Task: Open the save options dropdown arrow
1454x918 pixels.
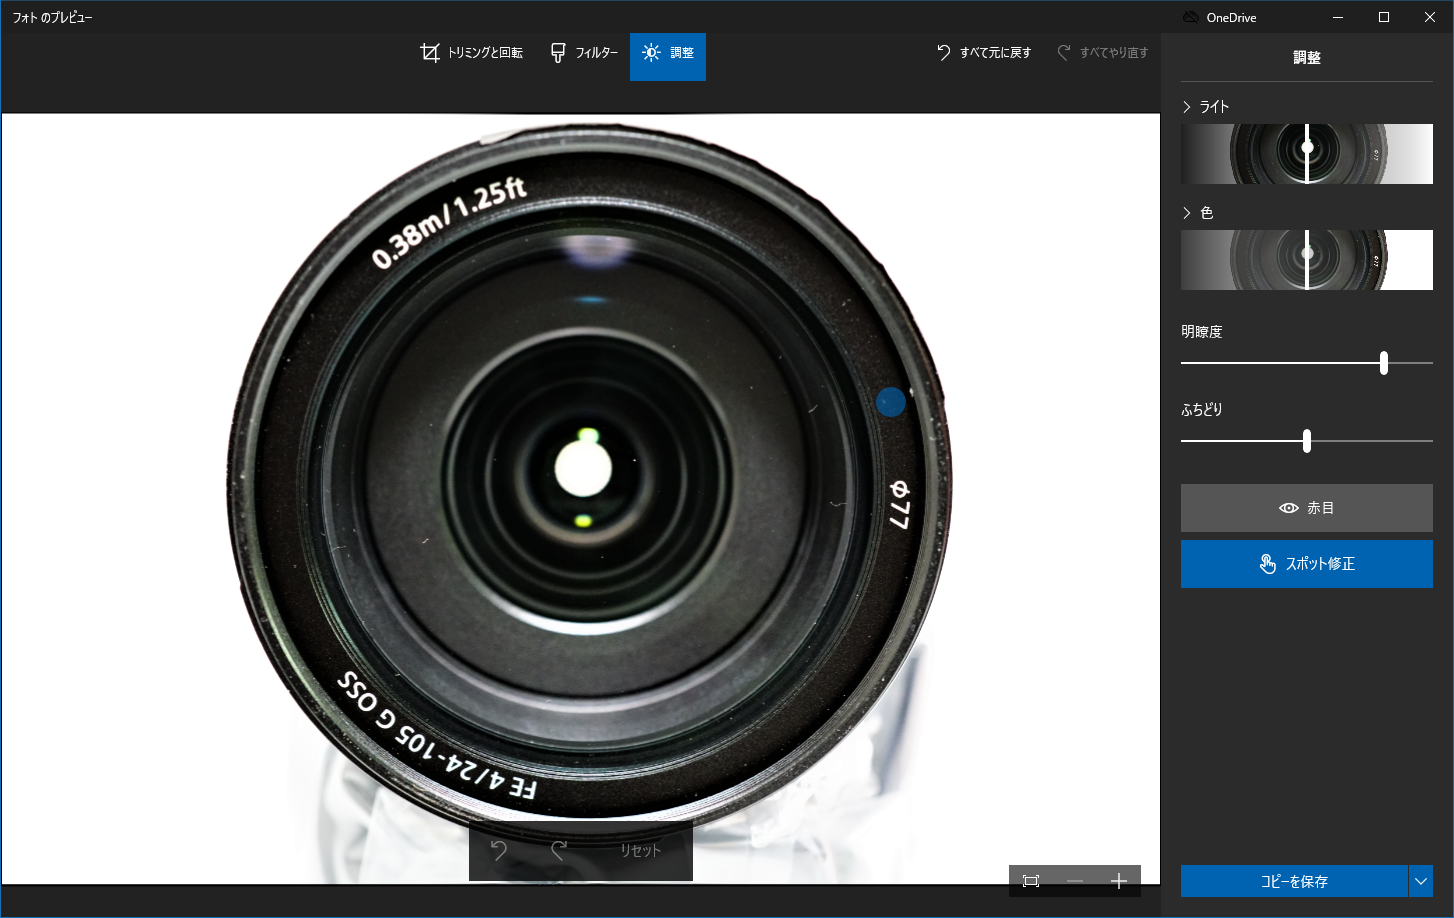Action: tap(1421, 881)
